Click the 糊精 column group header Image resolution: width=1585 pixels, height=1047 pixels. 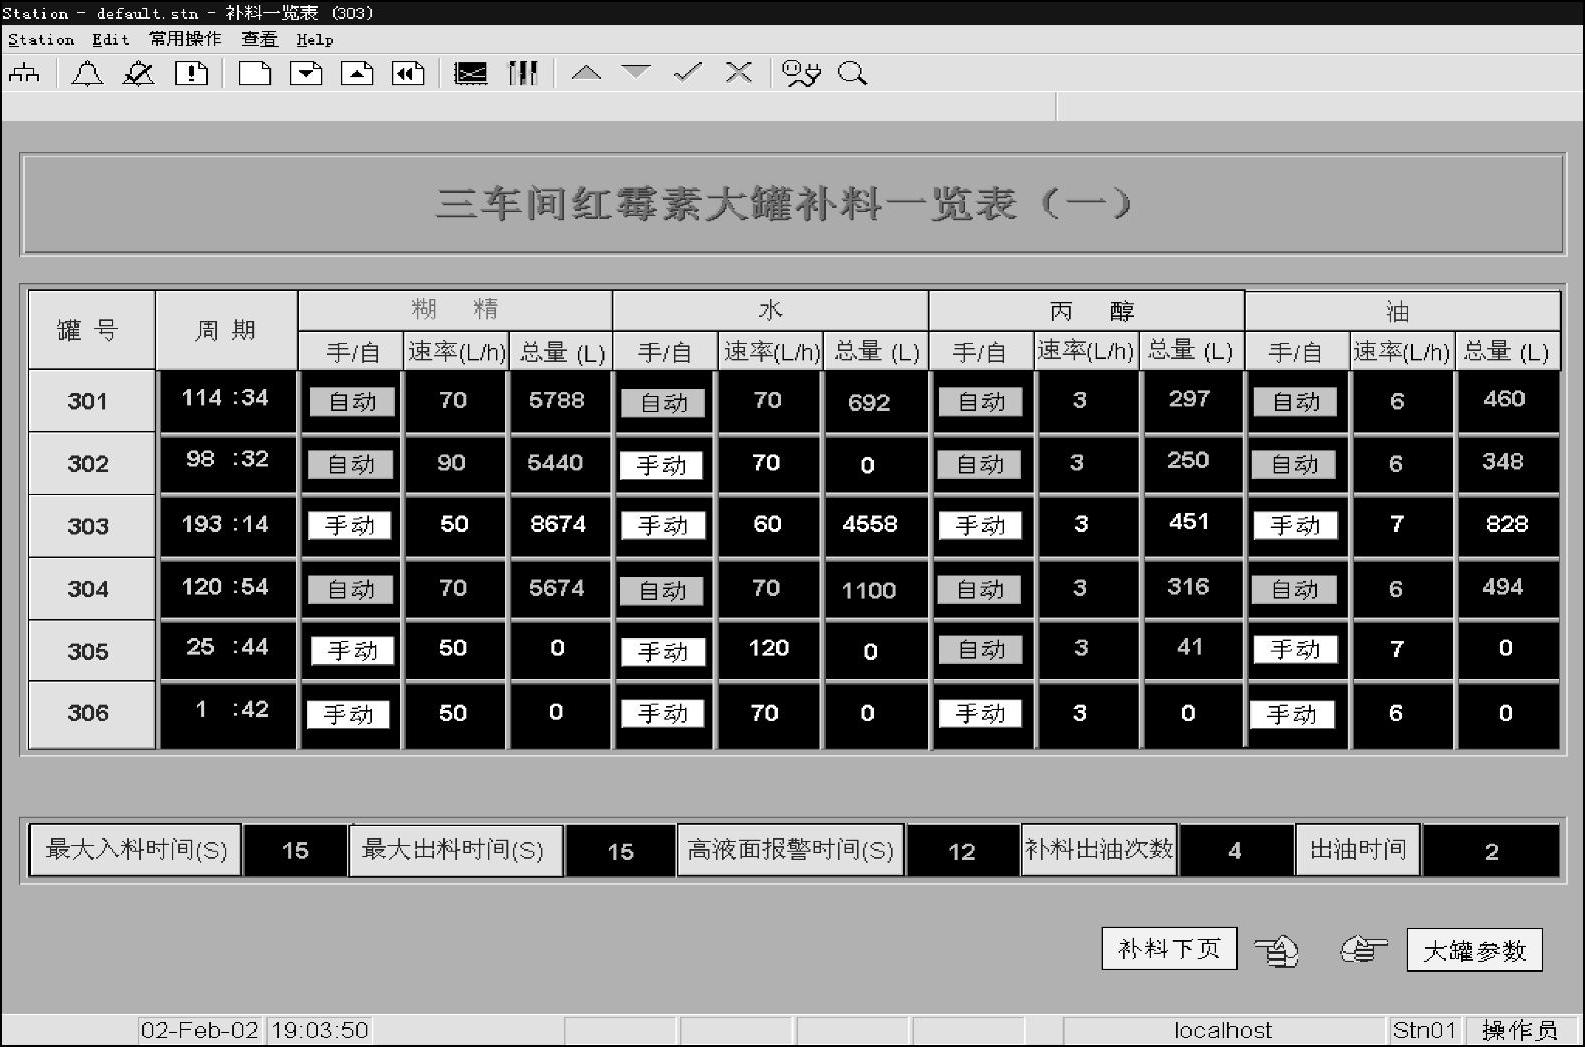pyautogui.click(x=455, y=310)
